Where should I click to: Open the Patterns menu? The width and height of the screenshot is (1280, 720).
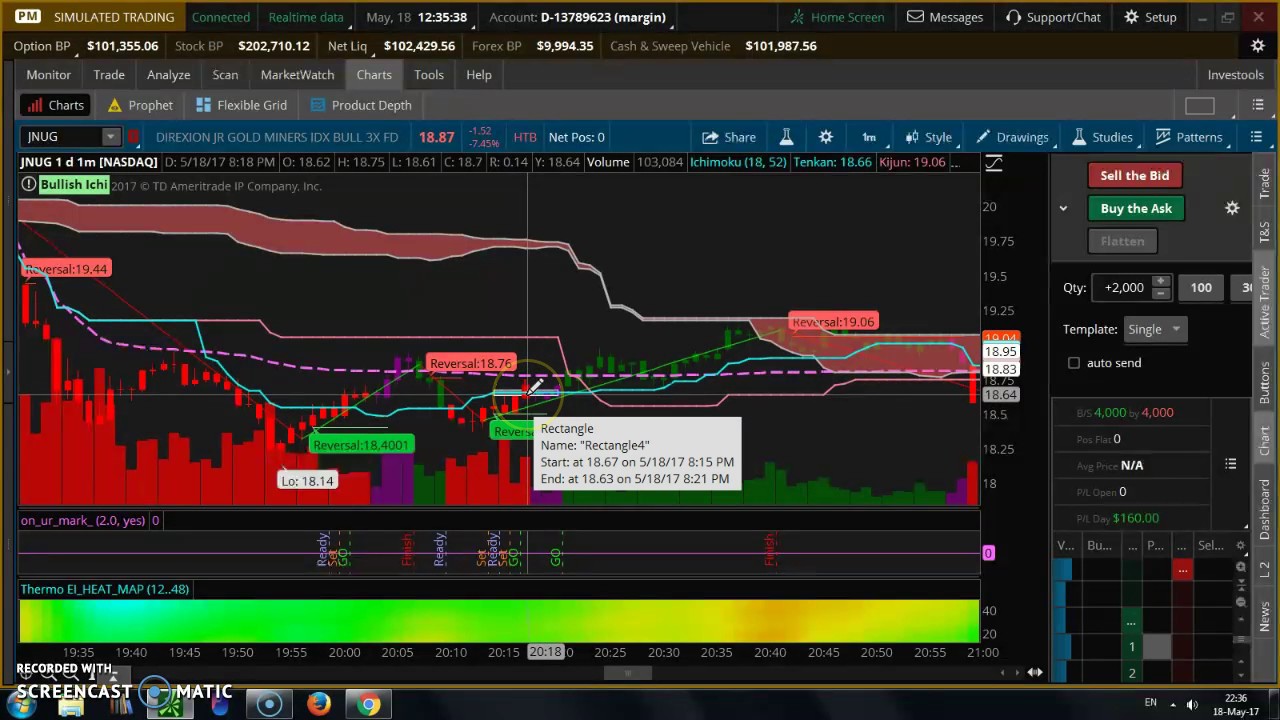1188,137
